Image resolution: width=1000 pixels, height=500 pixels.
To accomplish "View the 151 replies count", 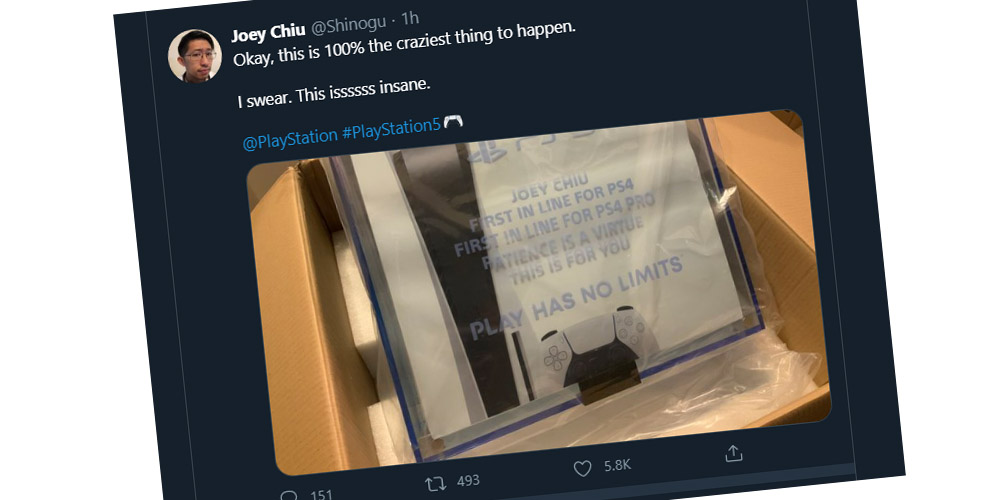I will coord(322,495).
